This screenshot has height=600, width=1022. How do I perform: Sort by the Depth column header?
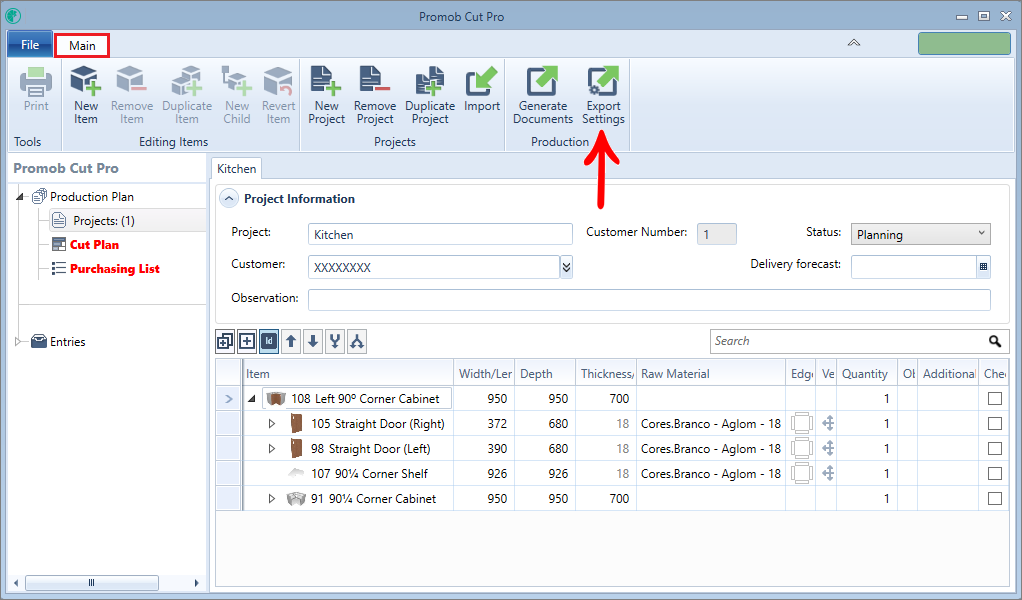pyautogui.click(x=545, y=373)
